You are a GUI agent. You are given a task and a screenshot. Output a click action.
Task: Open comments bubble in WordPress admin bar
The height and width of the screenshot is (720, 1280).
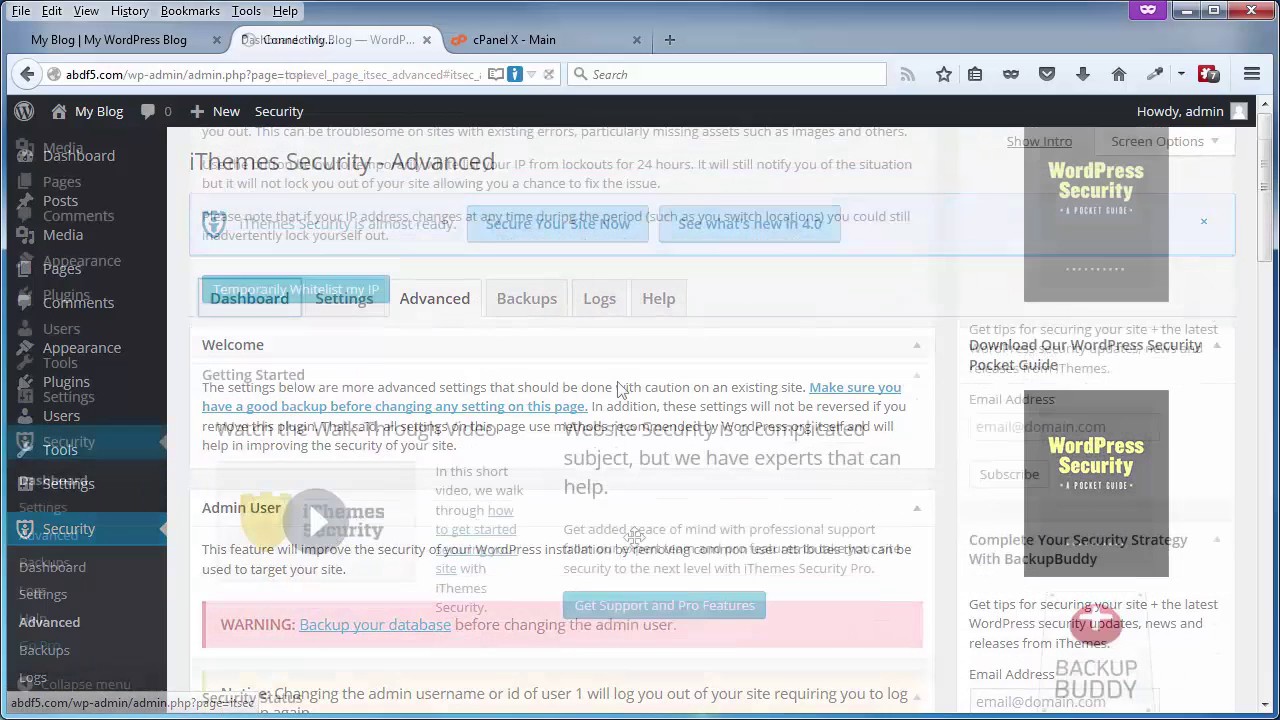148,111
